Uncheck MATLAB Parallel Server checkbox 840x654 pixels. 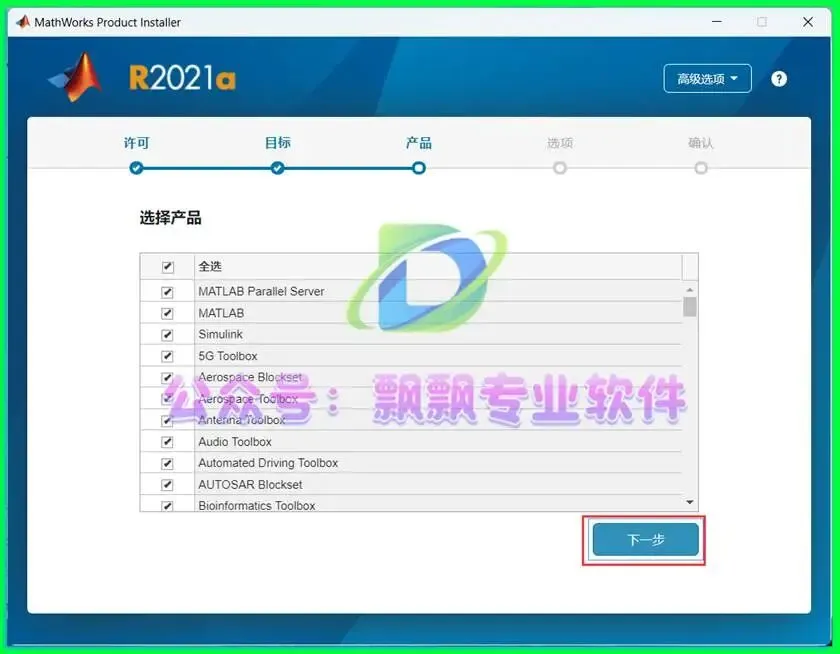168,292
